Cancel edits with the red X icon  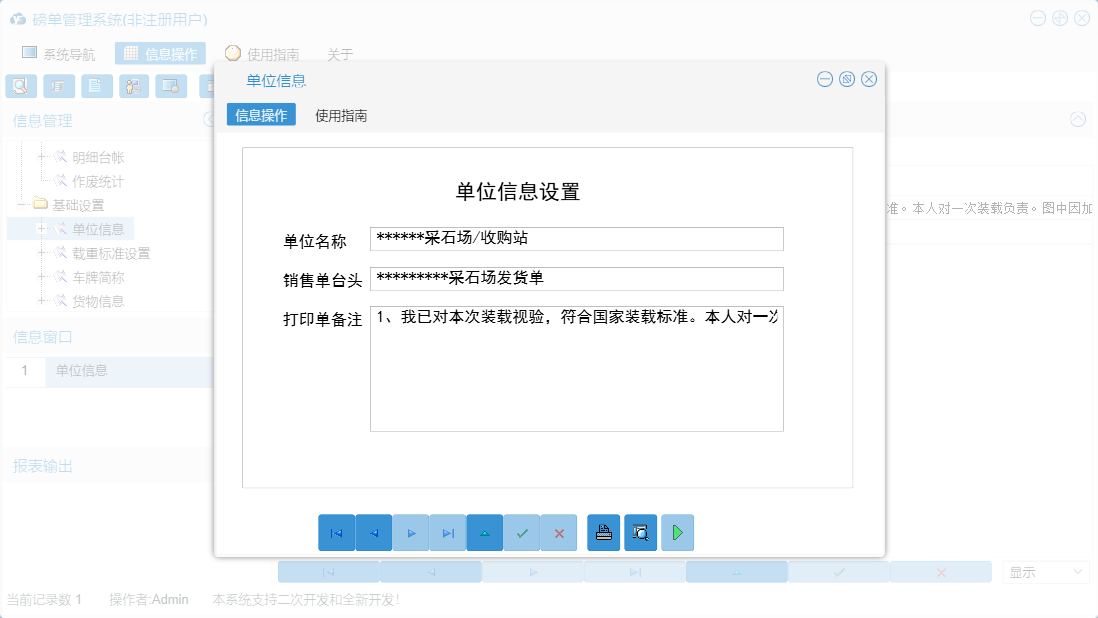(559, 532)
